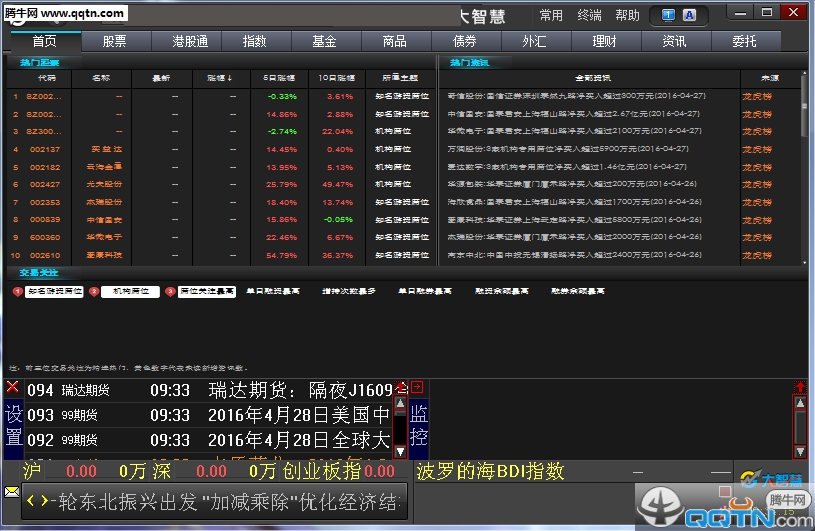Open the 委托 tab

tap(745, 41)
